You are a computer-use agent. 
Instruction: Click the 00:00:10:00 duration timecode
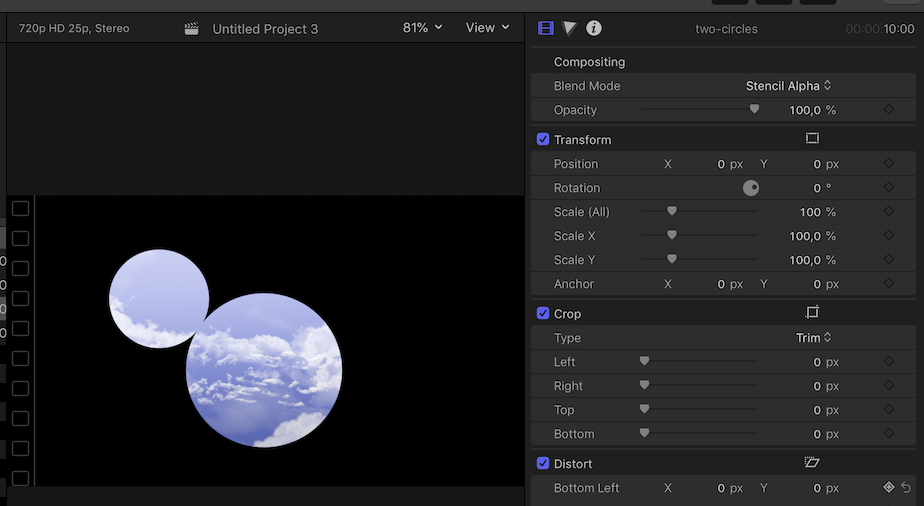click(x=880, y=29)
